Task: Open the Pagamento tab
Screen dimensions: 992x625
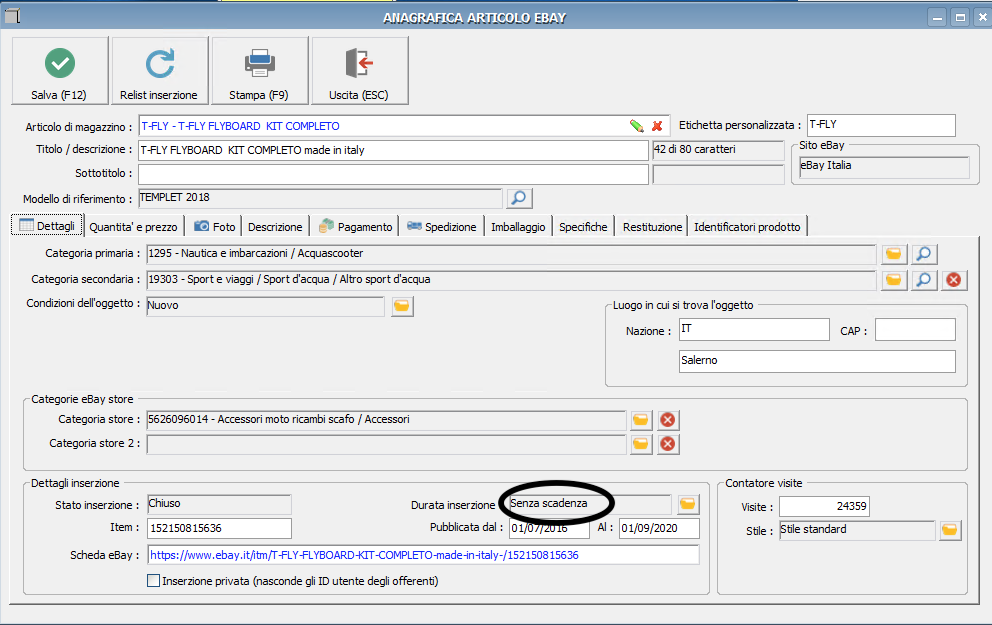Action: (x=355, y=226)
